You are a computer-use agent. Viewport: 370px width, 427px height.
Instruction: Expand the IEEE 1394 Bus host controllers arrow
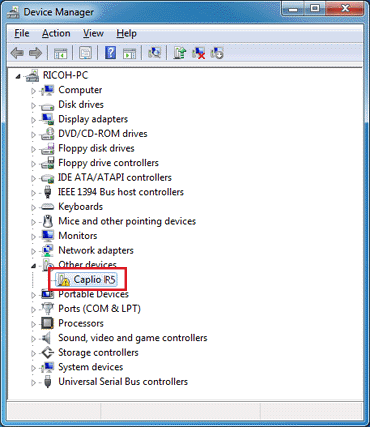pyautogui.click(x=33, y=193)
